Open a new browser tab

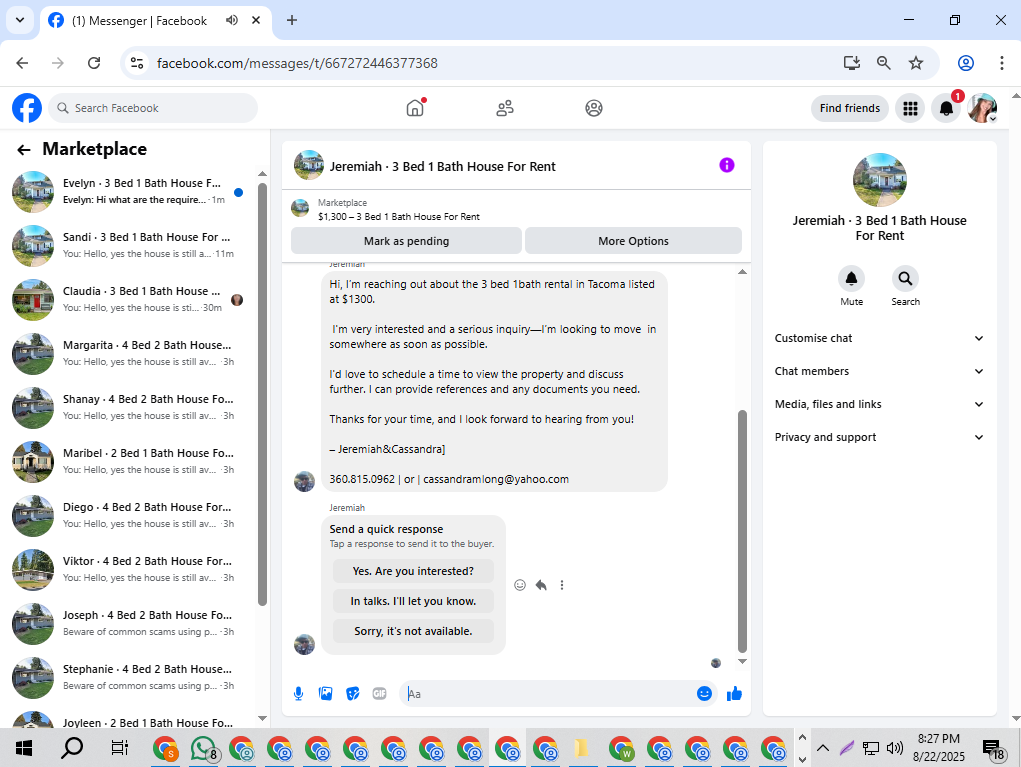point(292,20)
